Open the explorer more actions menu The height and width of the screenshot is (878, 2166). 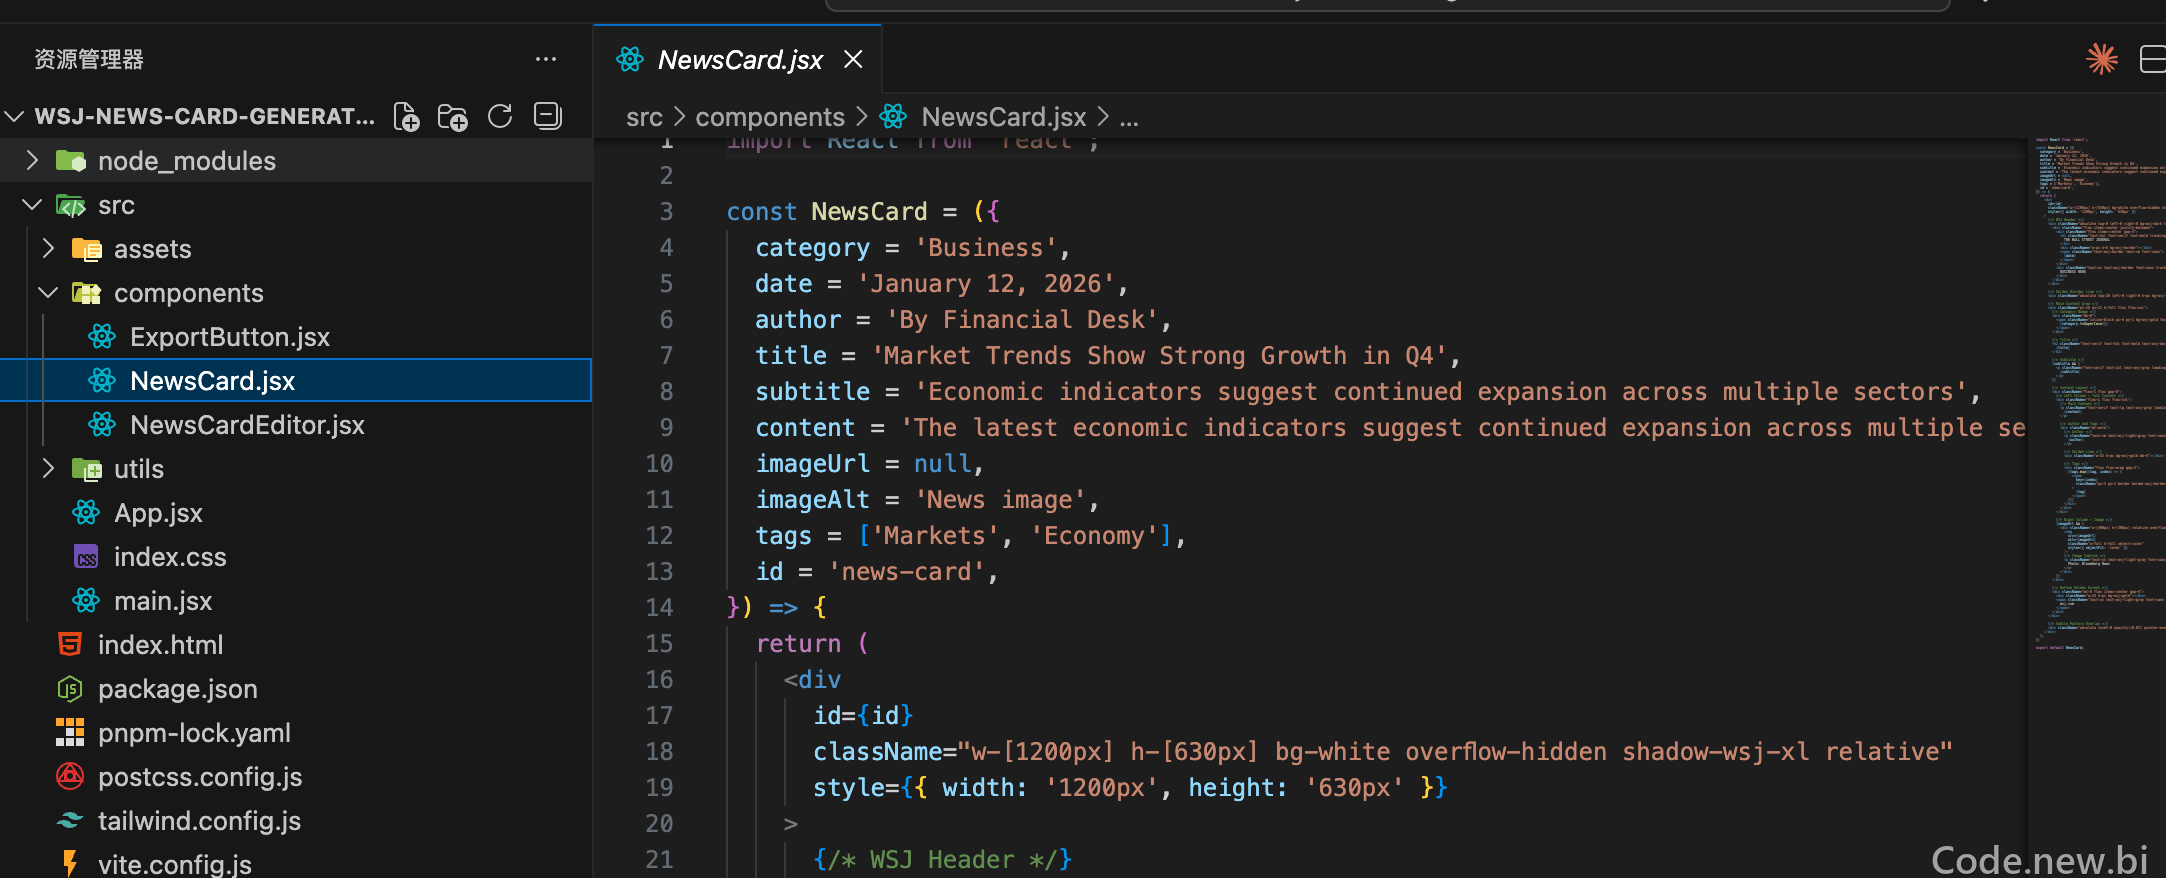coord(546,59)
